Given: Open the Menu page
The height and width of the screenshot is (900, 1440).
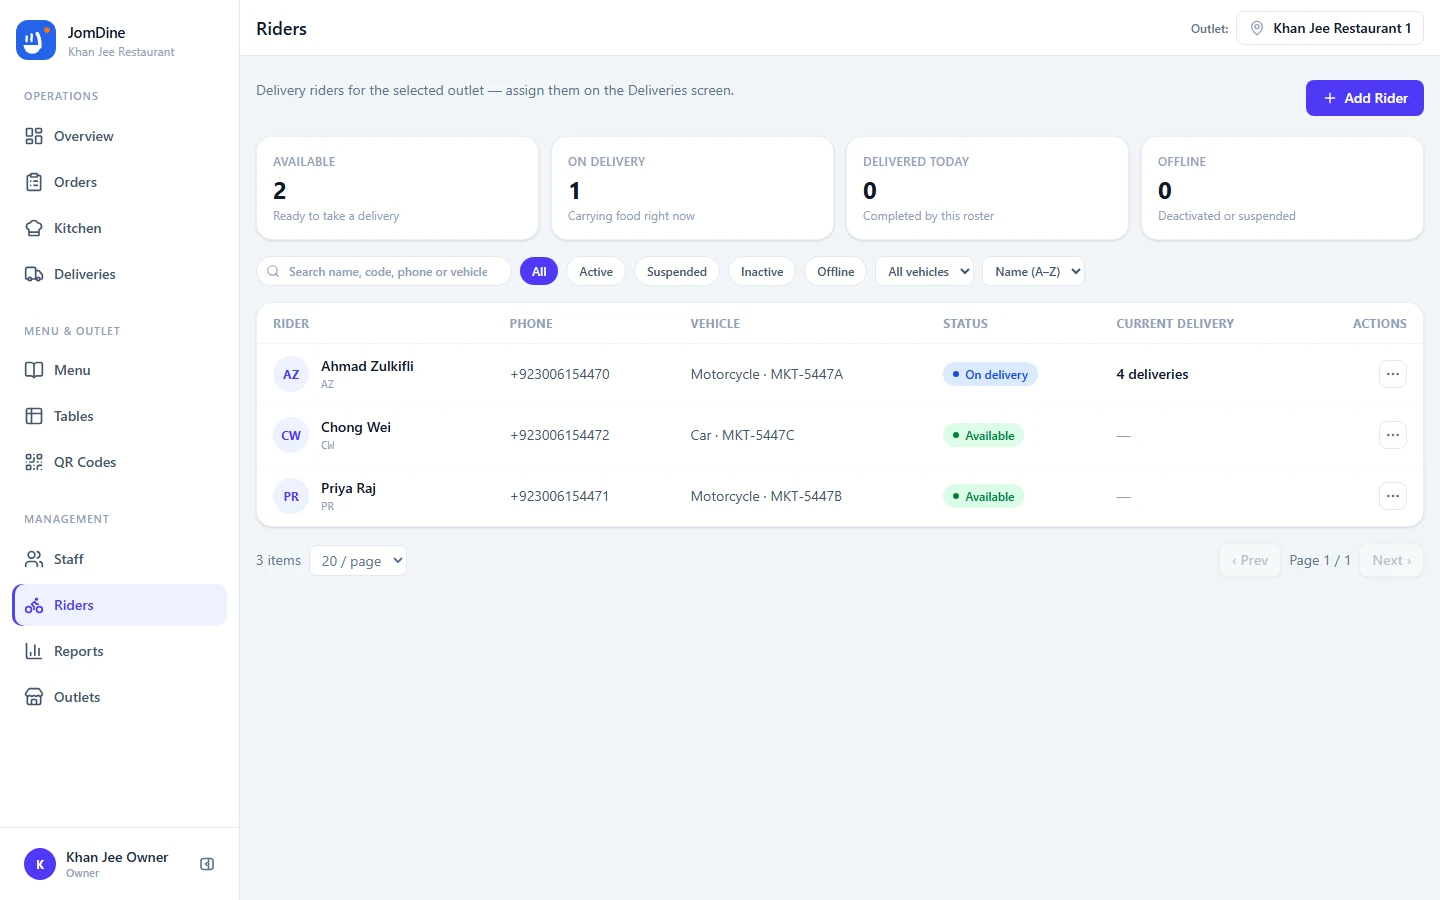Looking at the screenshot, I should [120, 370].
